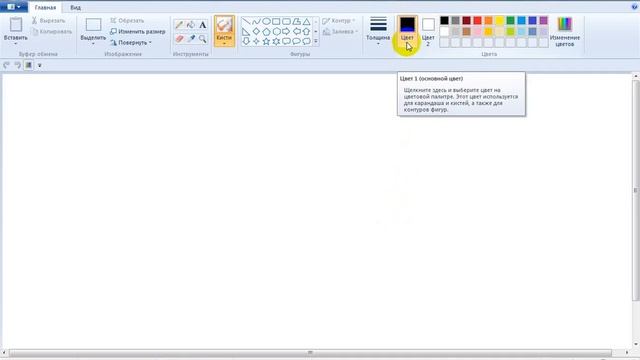Image resolution: width=640 pixels, height=360 pixels.
Task: Pick the green palette swatch
Action: click(511, 20)
